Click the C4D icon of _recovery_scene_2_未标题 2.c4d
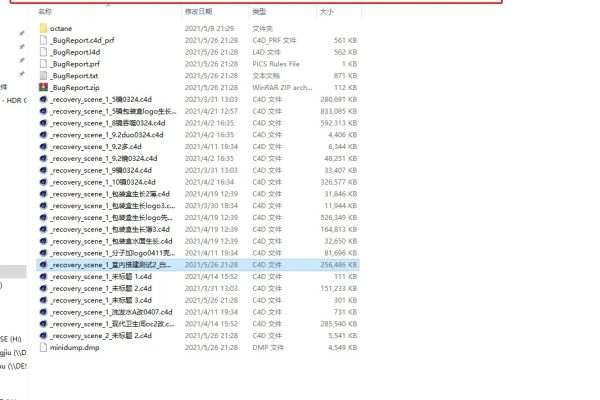 [x=44, y=335]
